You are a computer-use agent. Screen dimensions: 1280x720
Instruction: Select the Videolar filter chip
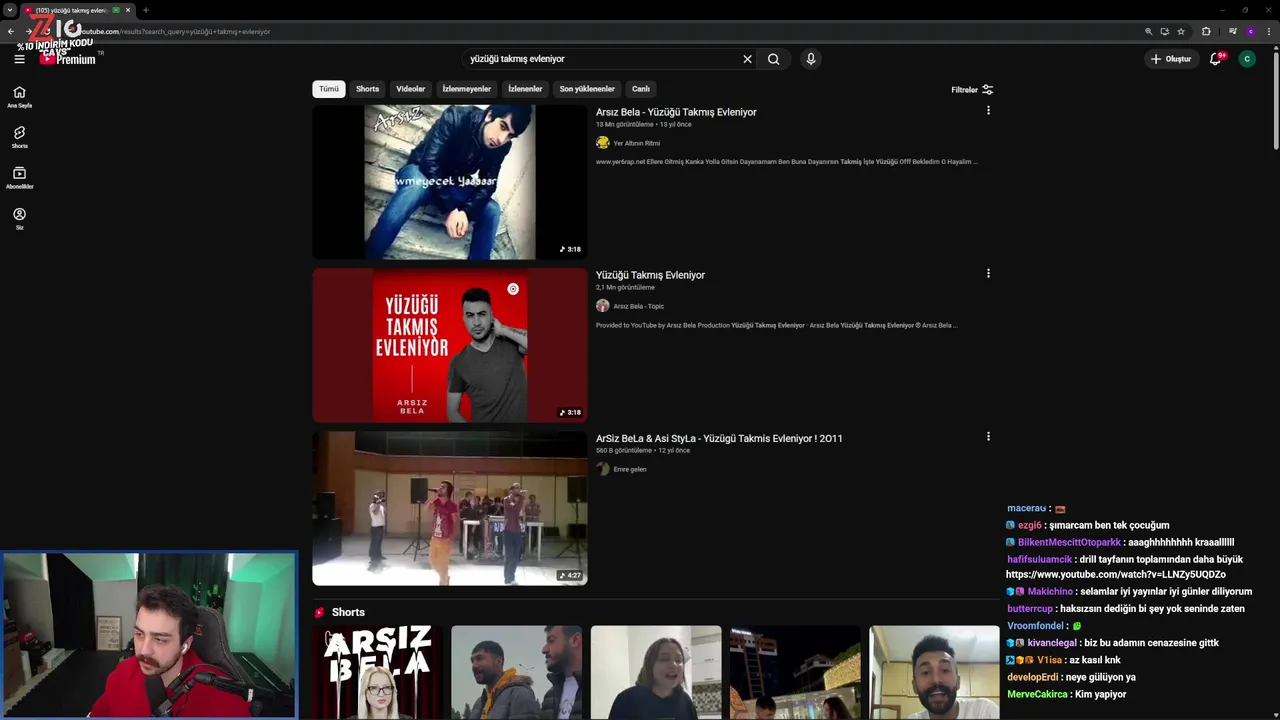pos(411,89)
